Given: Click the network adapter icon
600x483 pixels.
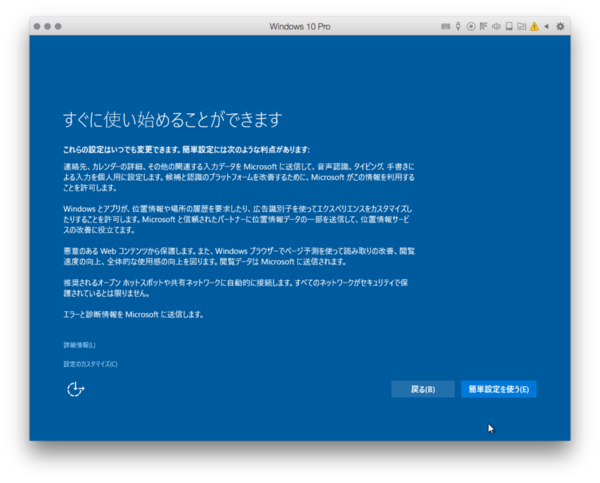Looking at the screenshot, I should [484, 26].
